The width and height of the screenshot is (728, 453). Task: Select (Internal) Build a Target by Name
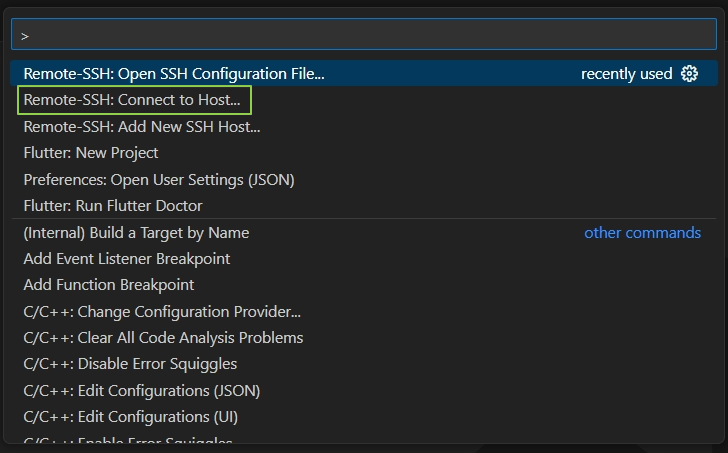tap(364, 233)
